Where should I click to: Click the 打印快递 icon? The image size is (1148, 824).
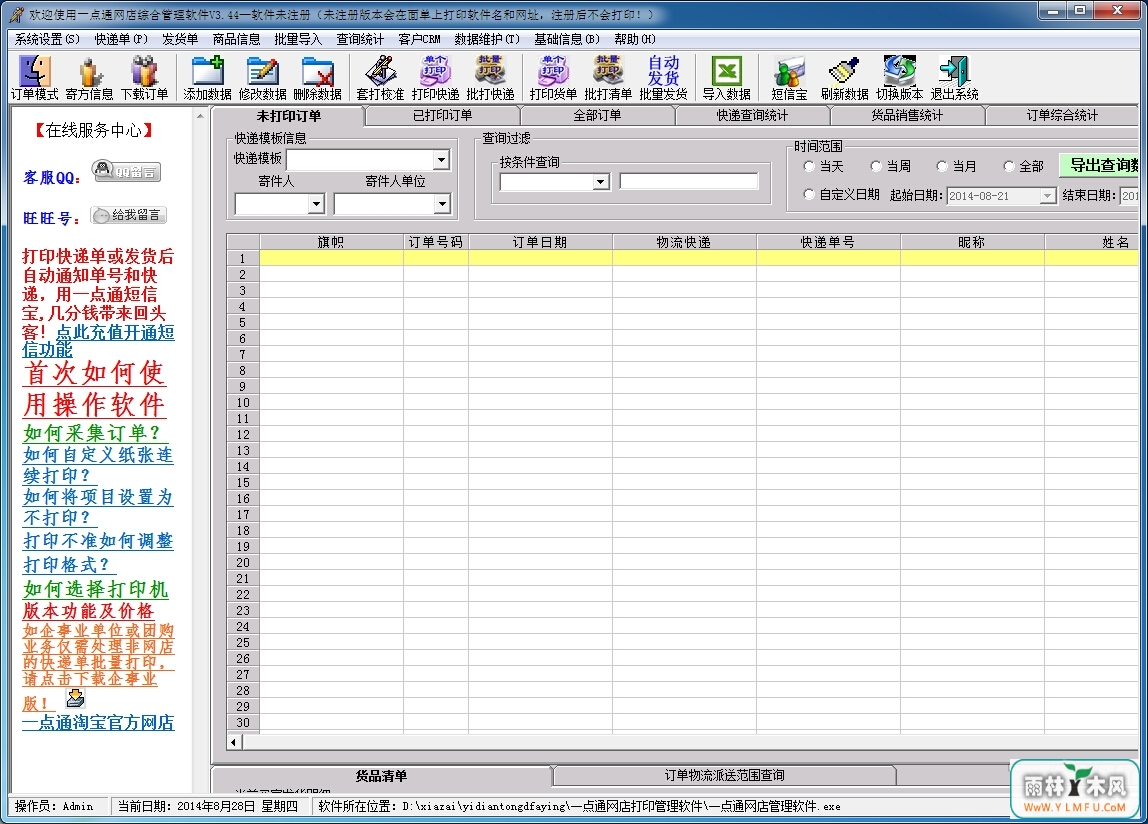click(x=435, y=78)
